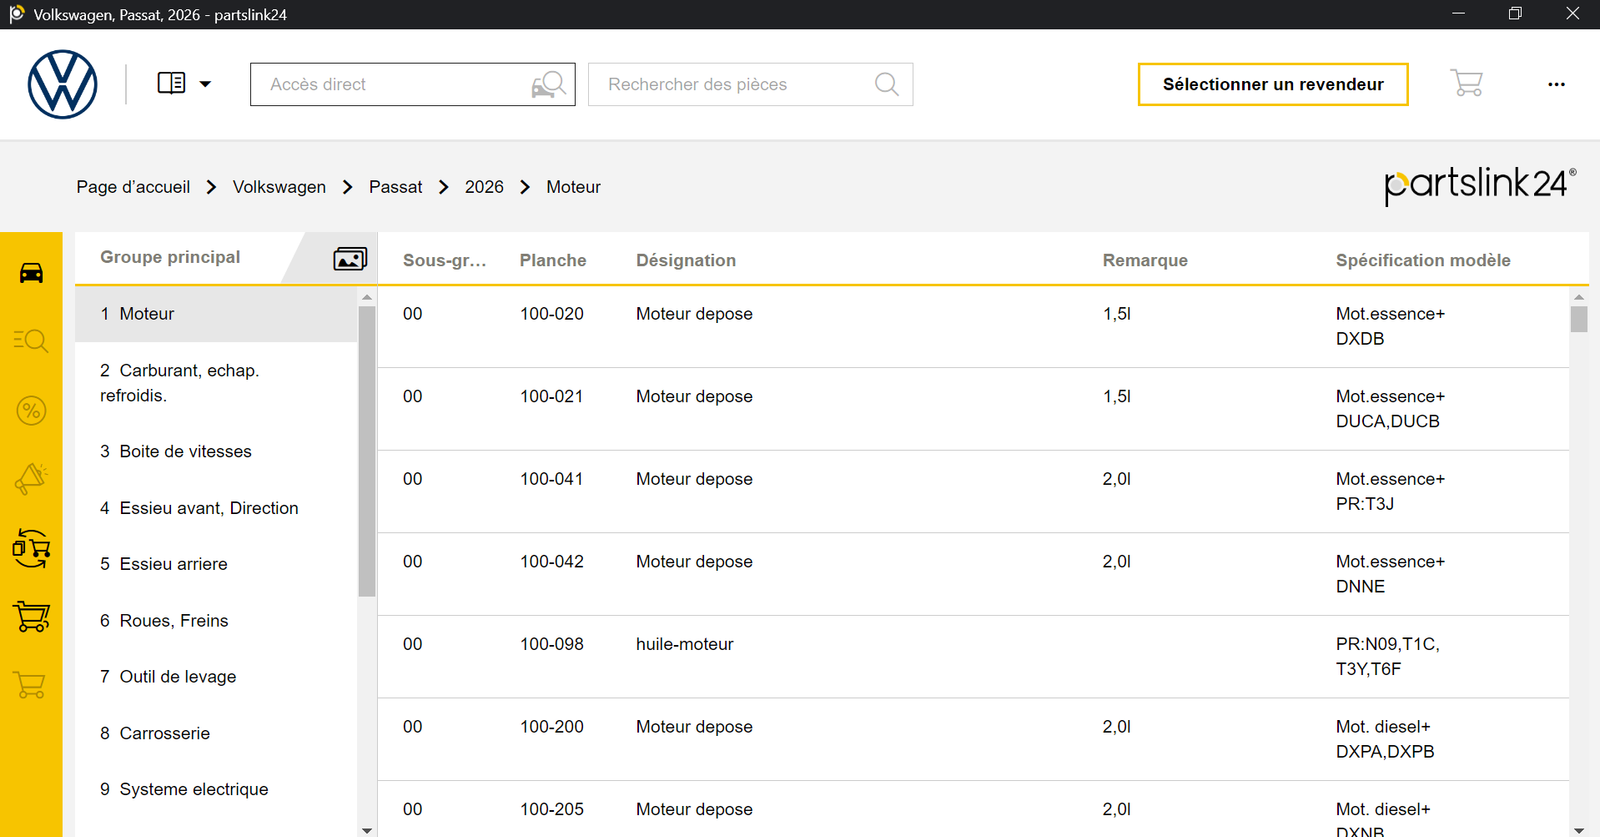Viewport: 1600px width, 837px height.
Task: Select group 3 Boite de vitesses
Action: click(x=216, y=452)
